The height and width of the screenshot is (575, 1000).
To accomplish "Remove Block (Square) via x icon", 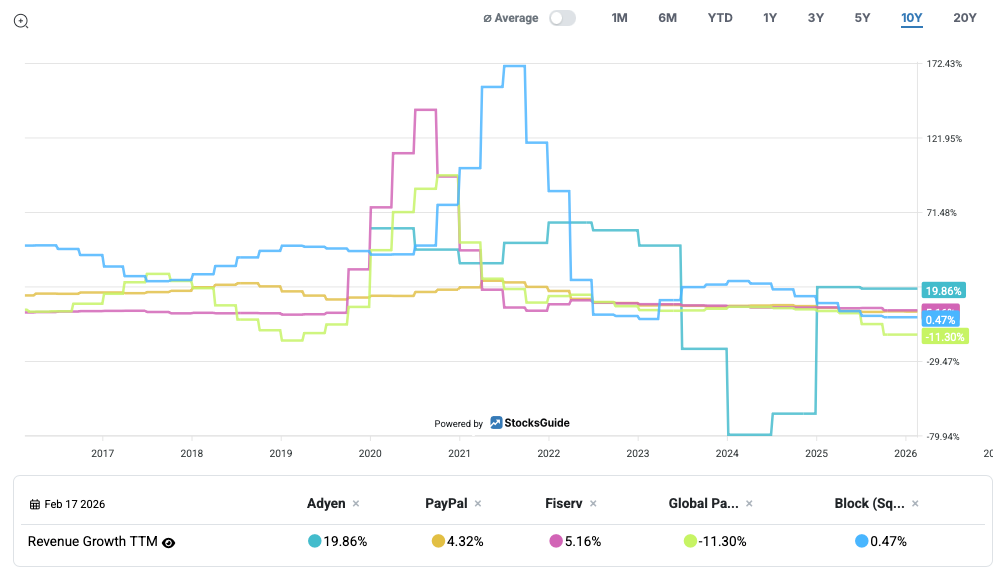I will point(916,504).
